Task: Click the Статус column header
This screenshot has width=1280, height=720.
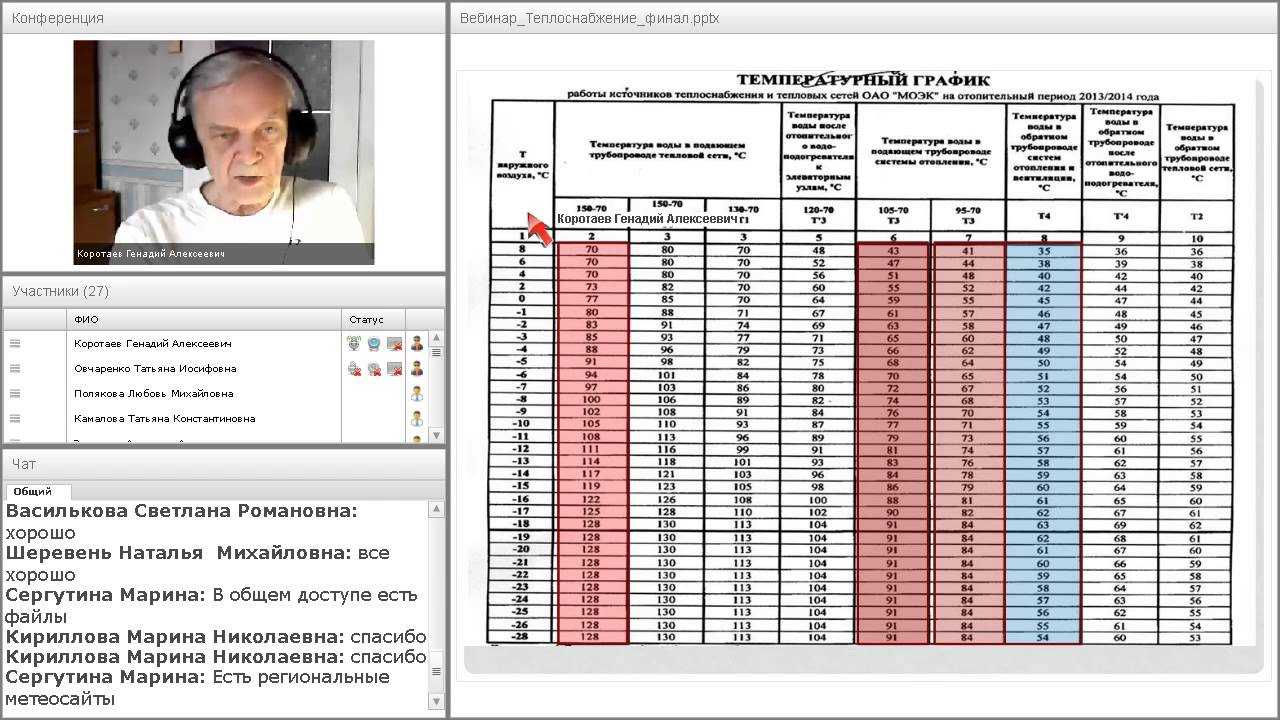Action: [x=366, y=320]
